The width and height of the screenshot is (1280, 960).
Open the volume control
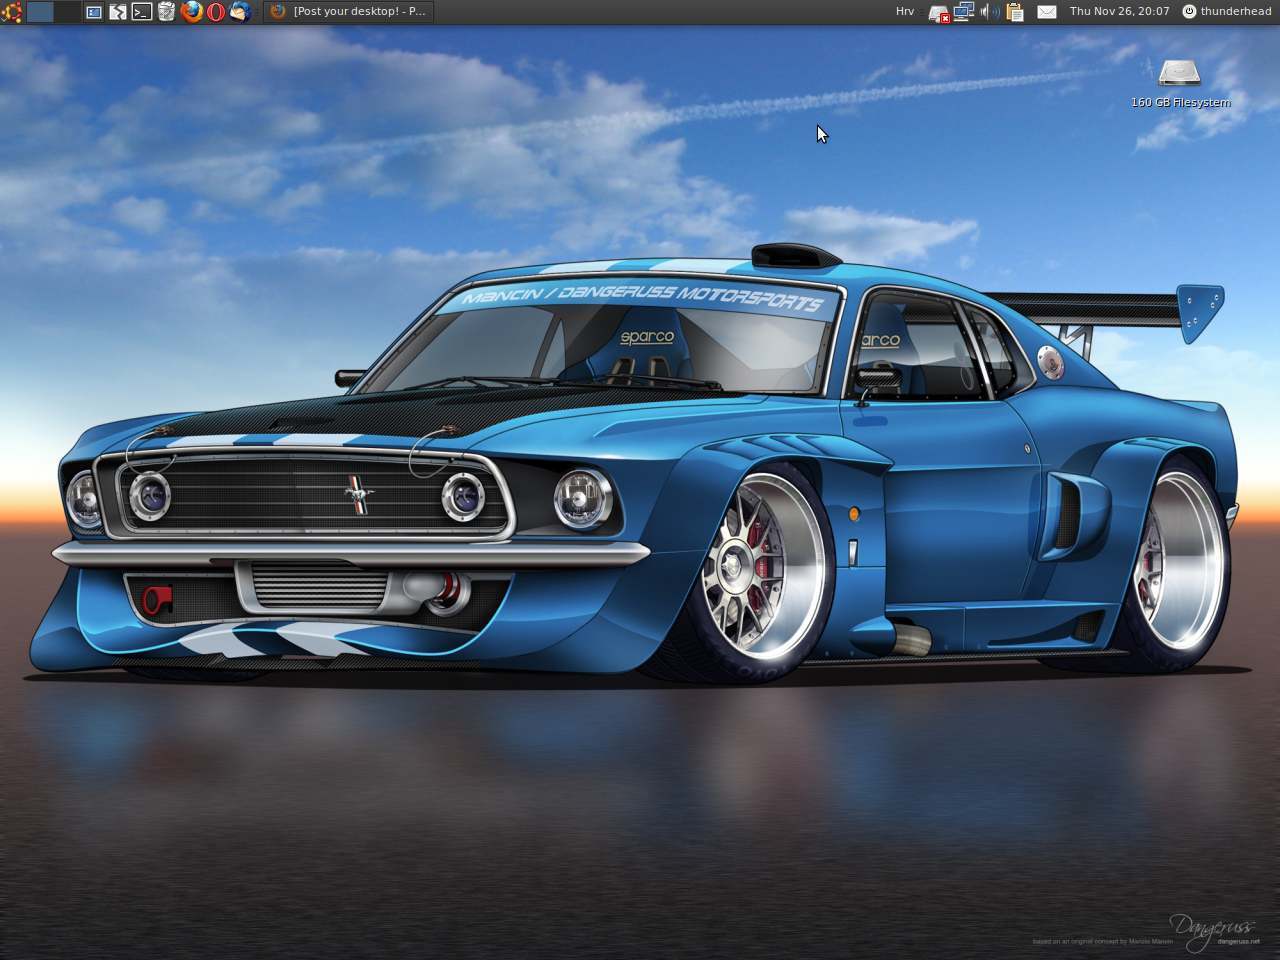pyautogui.click(x=989, y=12)
